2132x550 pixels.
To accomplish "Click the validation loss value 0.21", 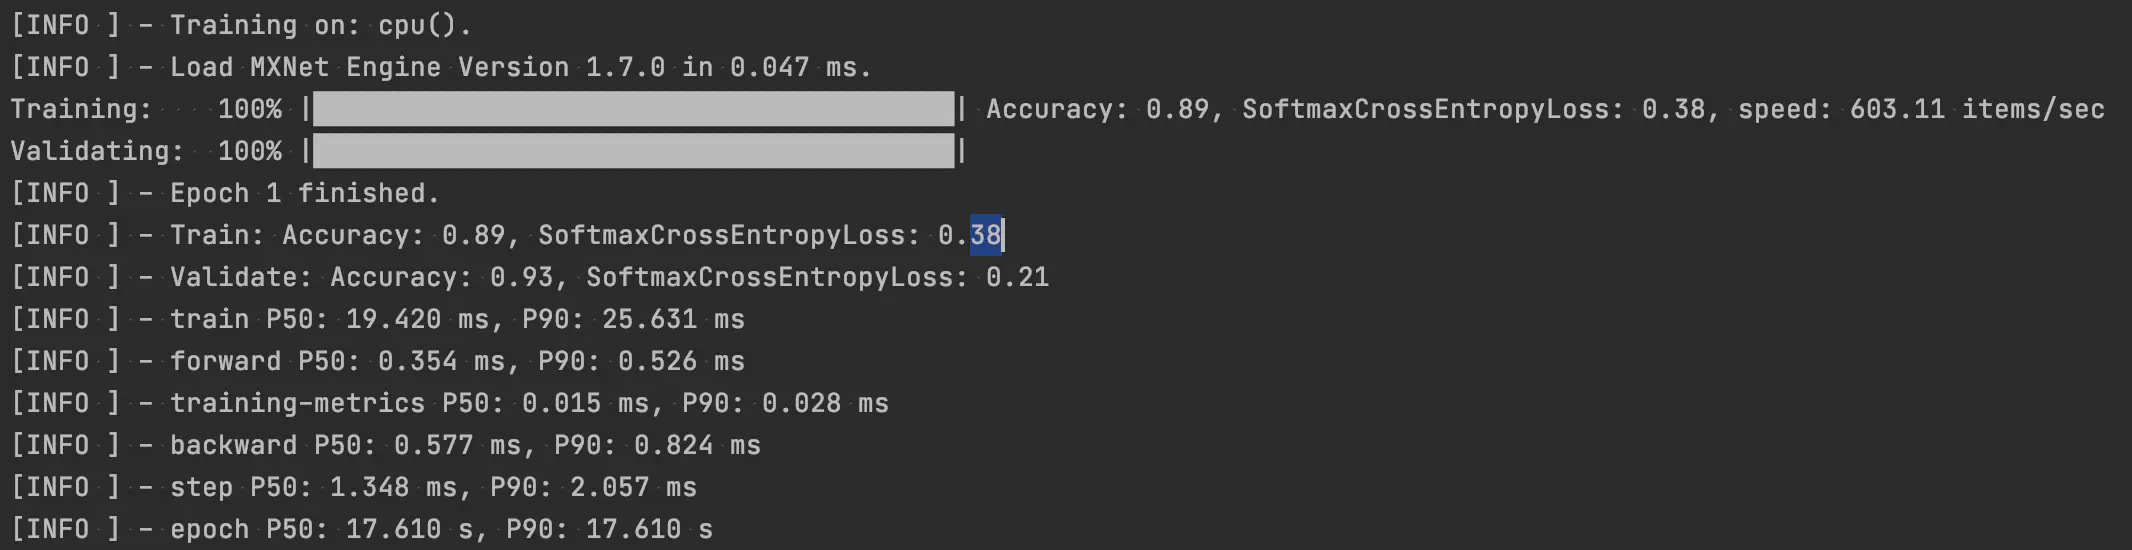I will [1017, 277].
